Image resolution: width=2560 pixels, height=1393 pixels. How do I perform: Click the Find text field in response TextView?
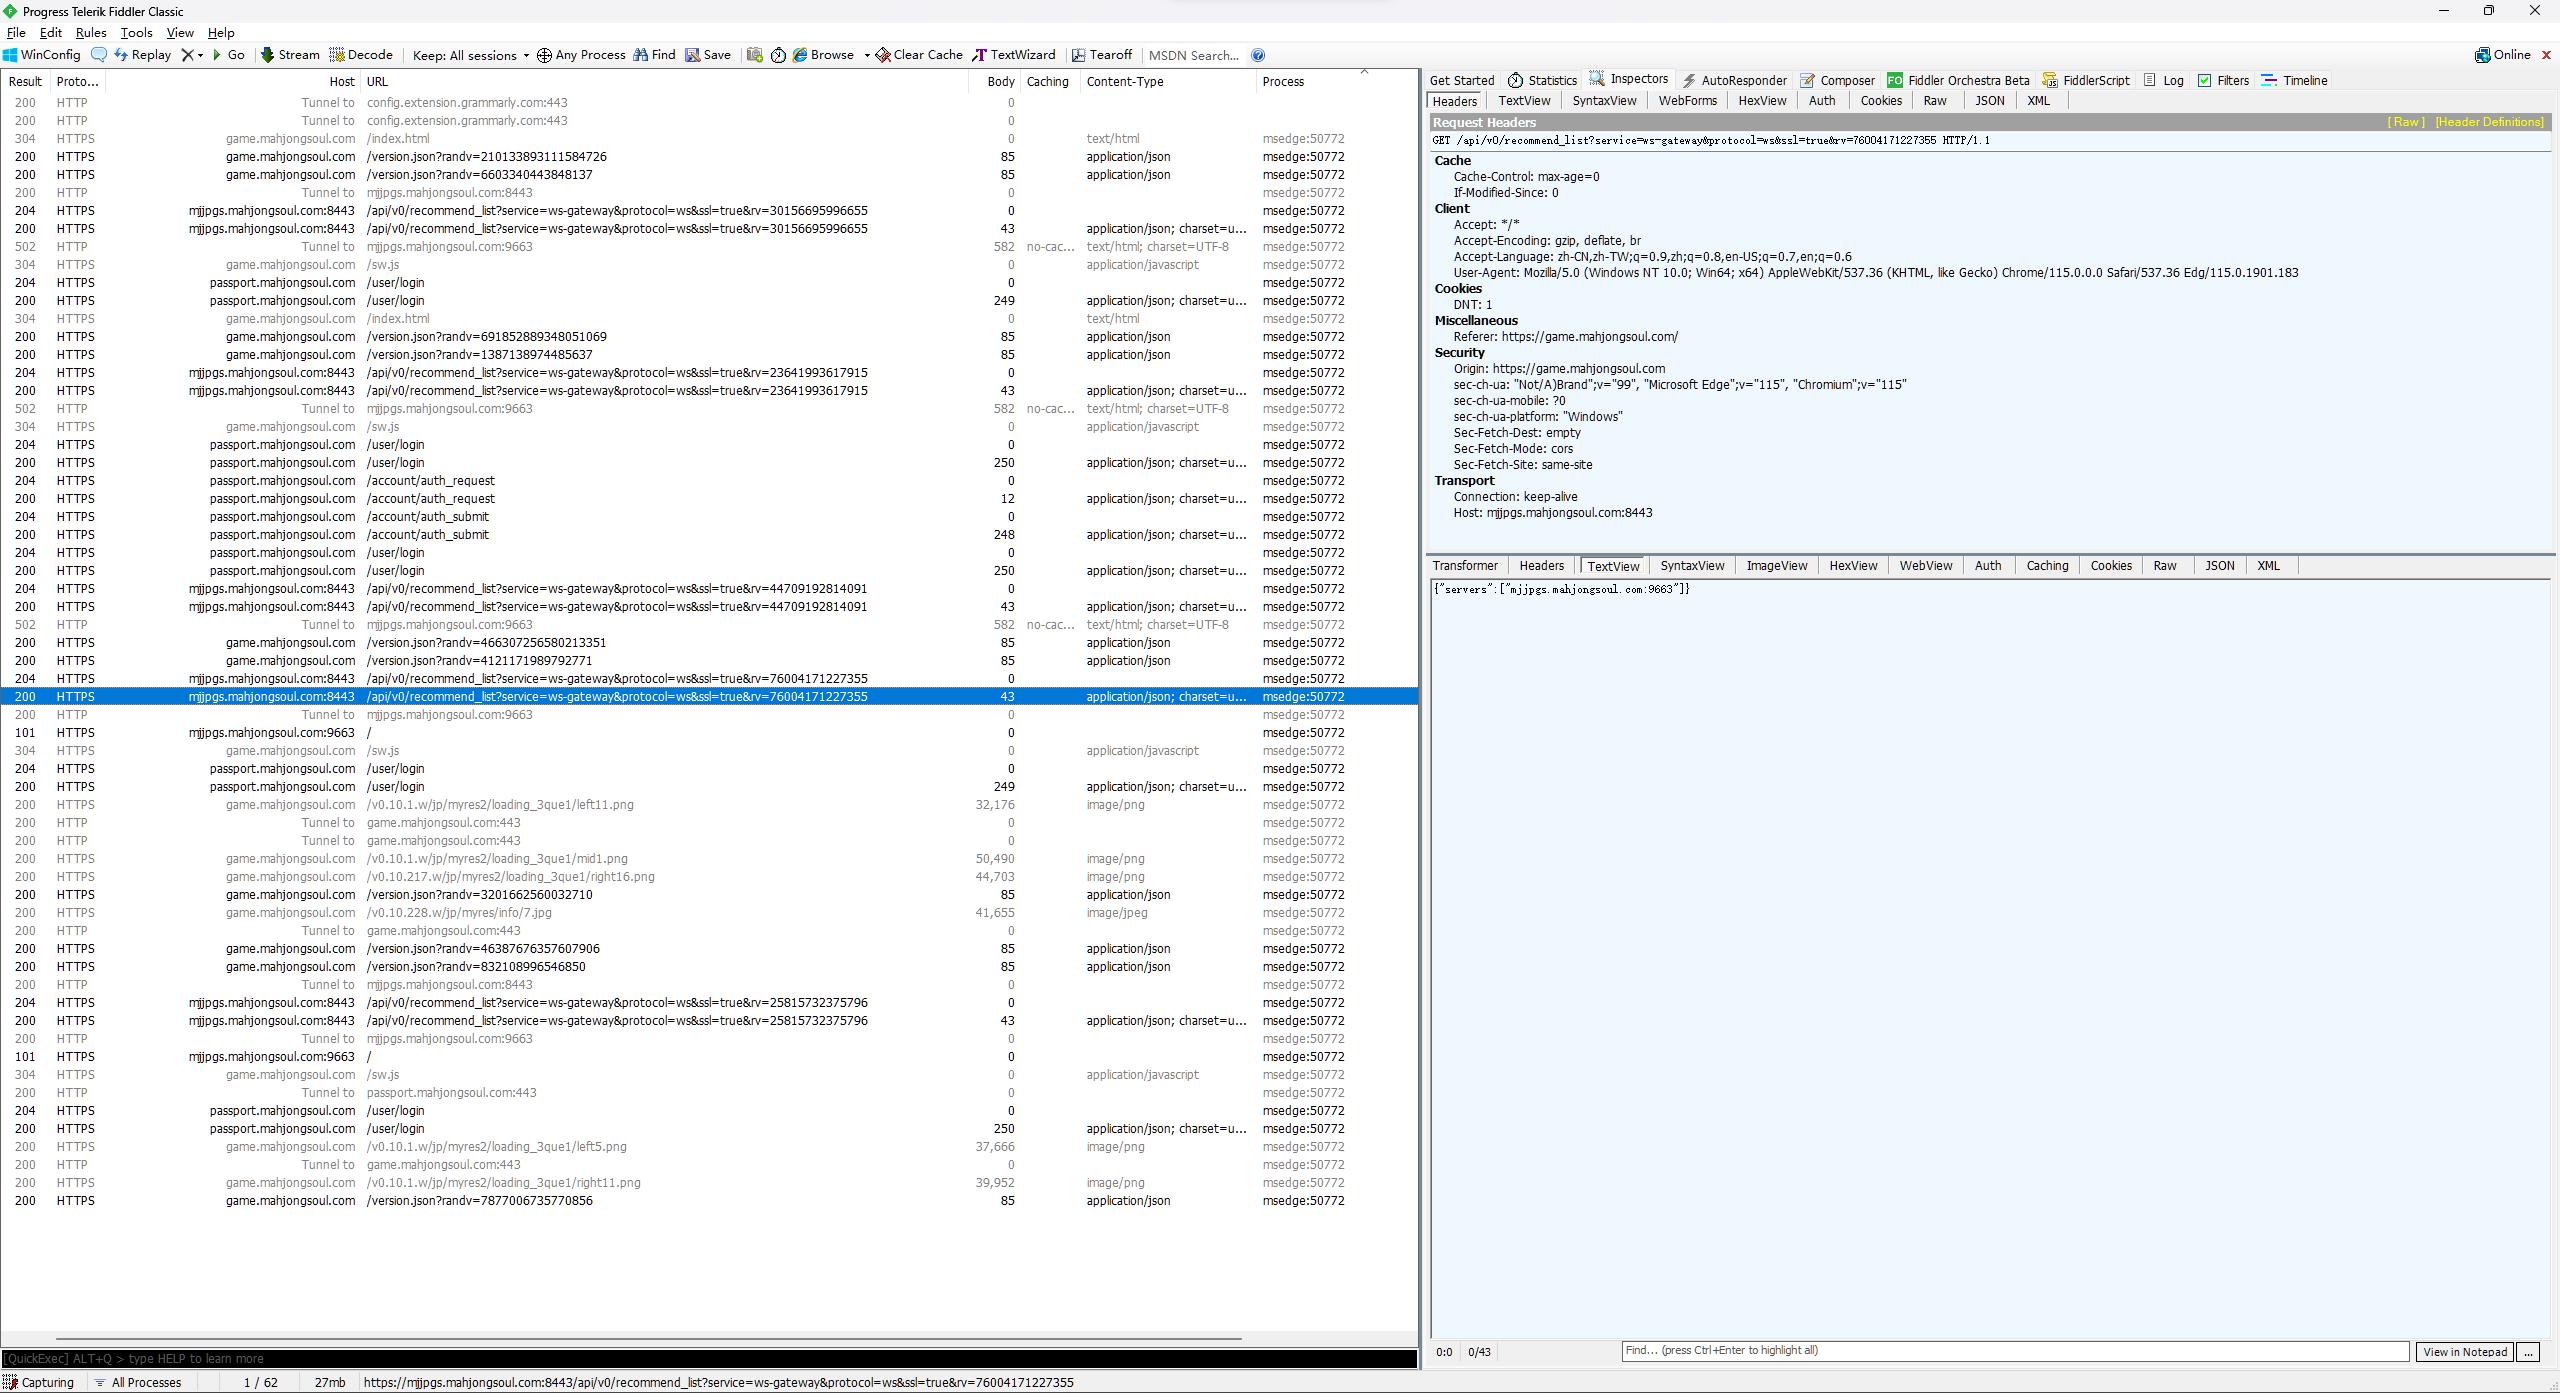coord(2015,1351)
